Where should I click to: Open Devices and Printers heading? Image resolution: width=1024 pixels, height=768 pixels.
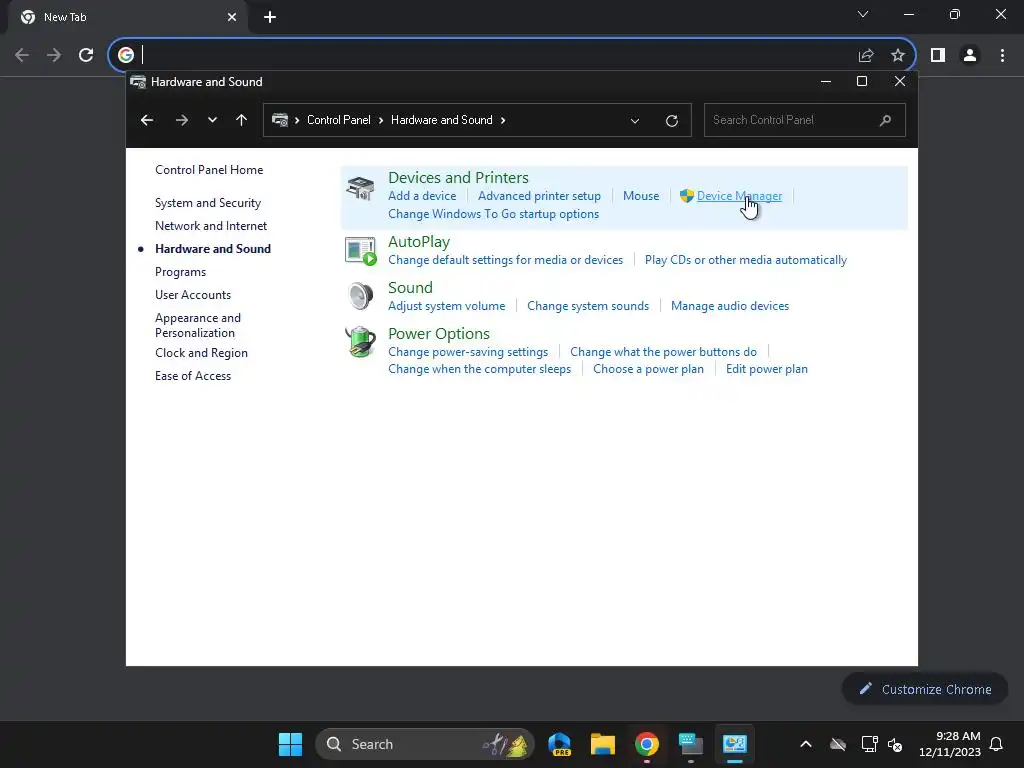pyautogui.click(x=458, y=178)
